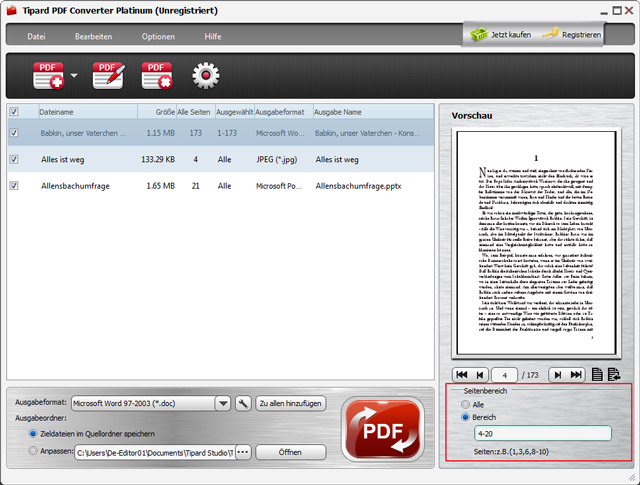This screenshot has height=485, width=640.
Task: Click the Add PDF file icon
Action: (x=48, y=76)
